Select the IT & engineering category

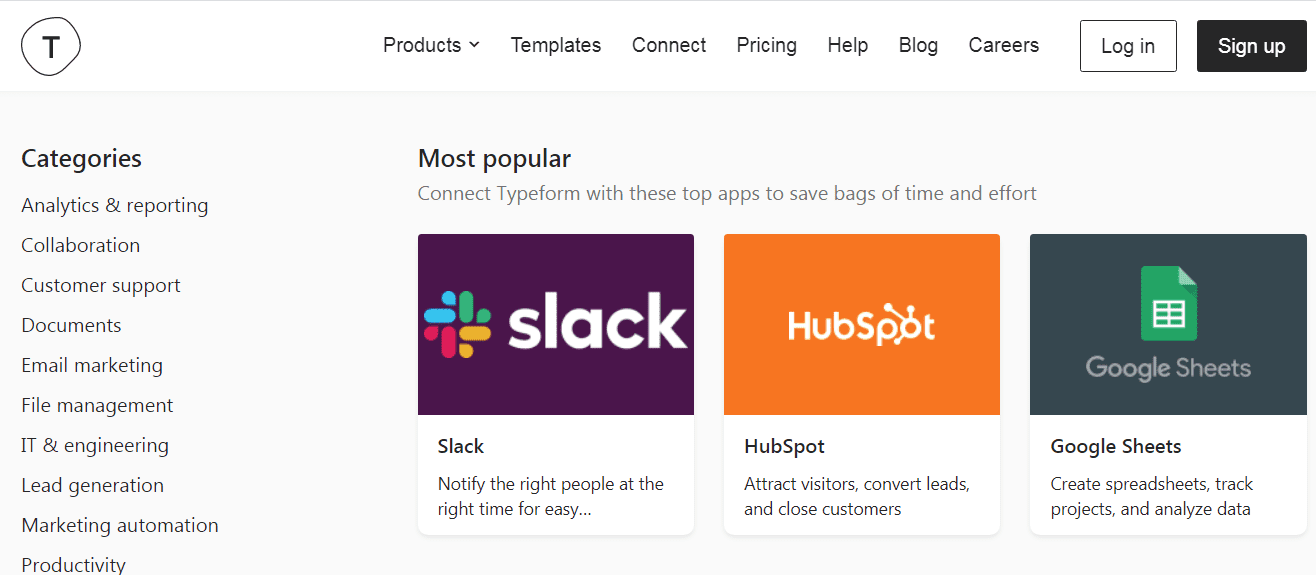95,445
